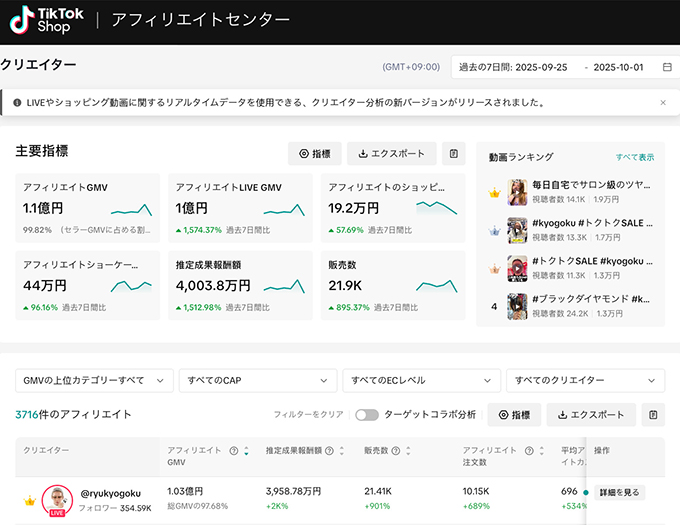The width and height of the screenshot is (680, 525).
Task: Click 詳細を見る for @ryukyogoku
Action: [x=620, y=493]
